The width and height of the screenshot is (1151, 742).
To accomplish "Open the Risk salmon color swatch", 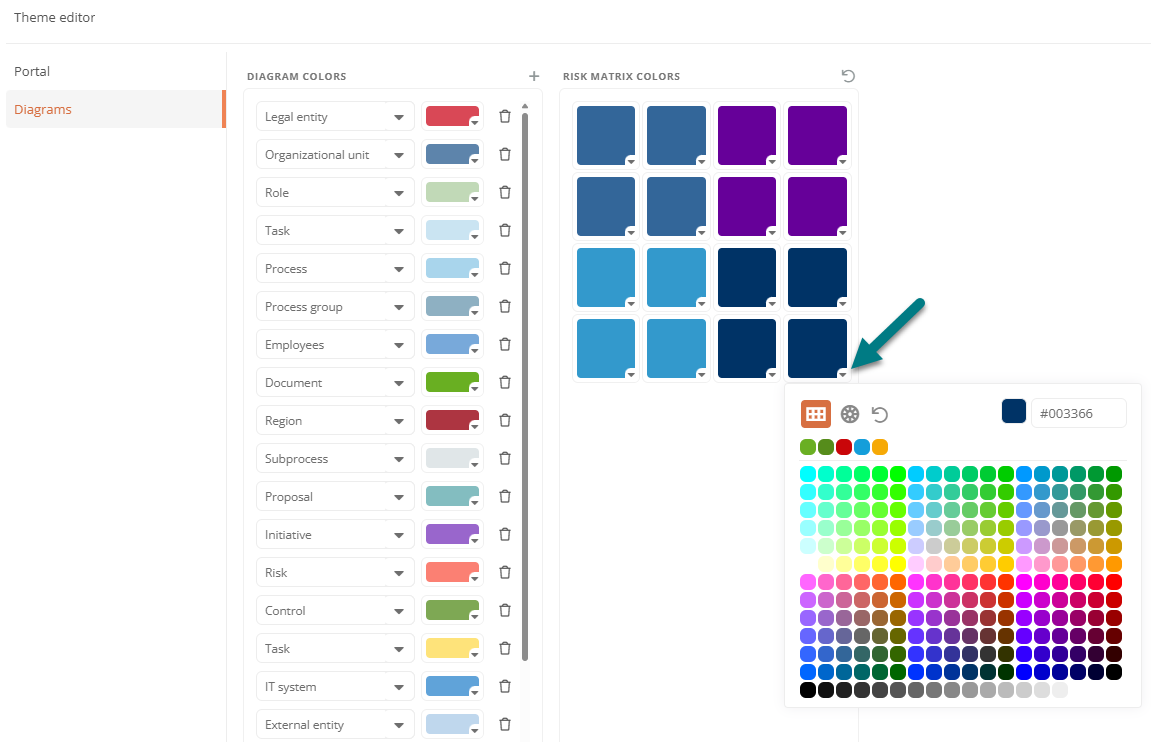I will (x=452, y=572).
